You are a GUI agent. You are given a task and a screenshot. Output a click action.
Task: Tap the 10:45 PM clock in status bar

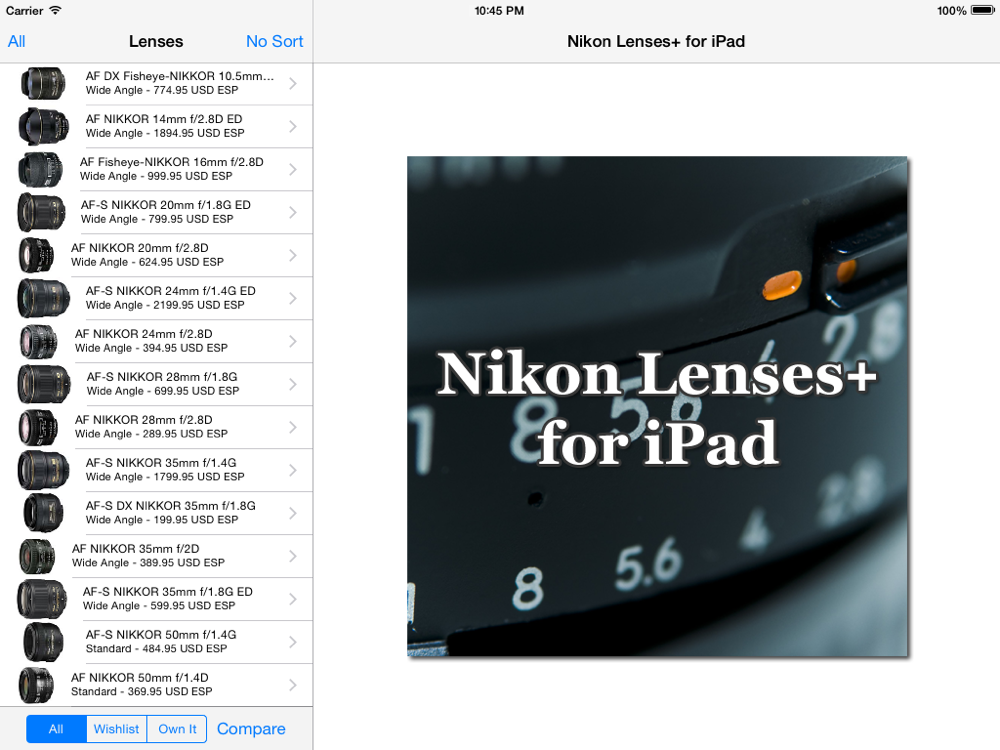(499, 11)
